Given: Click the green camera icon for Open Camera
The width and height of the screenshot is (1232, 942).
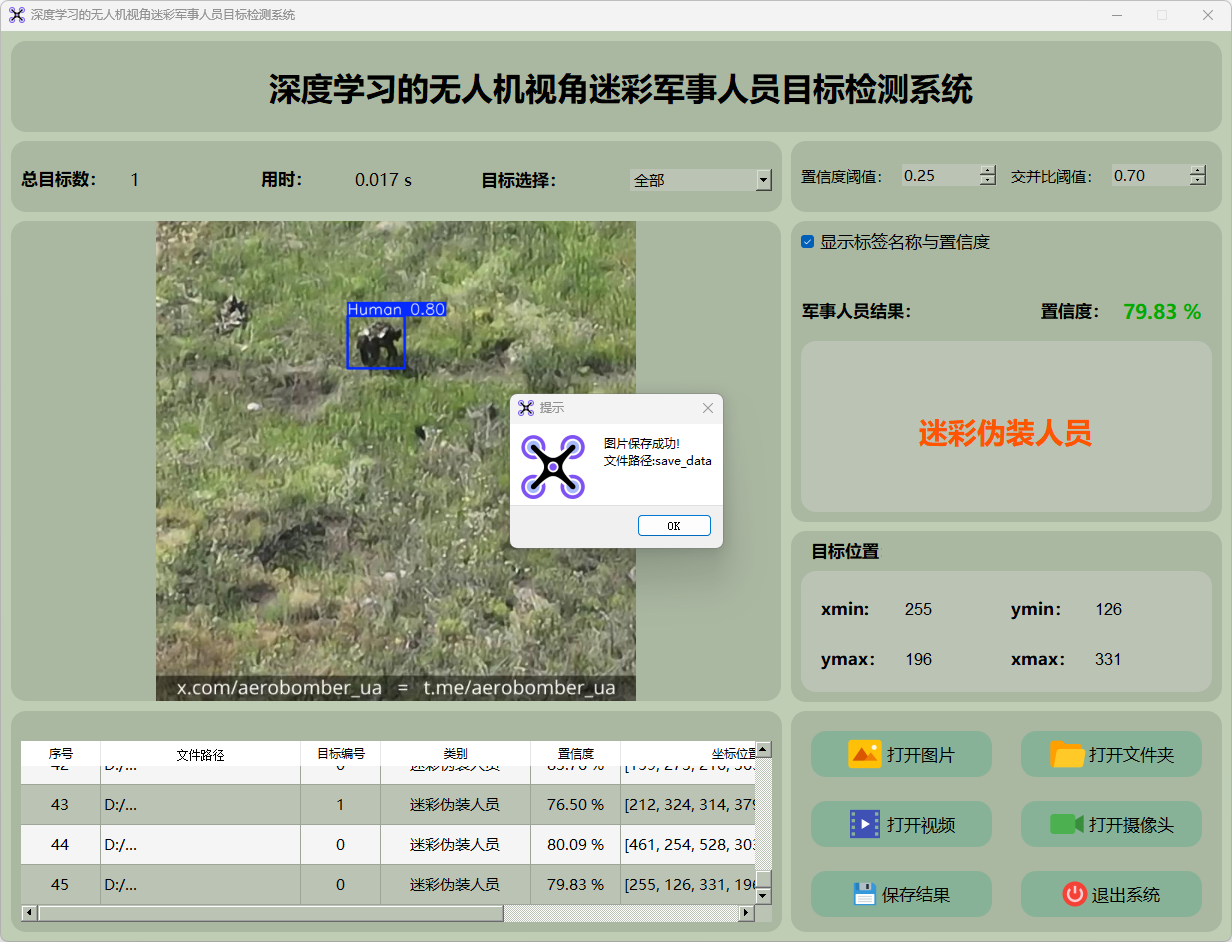Looking at the screenshot, I should pos(1067,824).
